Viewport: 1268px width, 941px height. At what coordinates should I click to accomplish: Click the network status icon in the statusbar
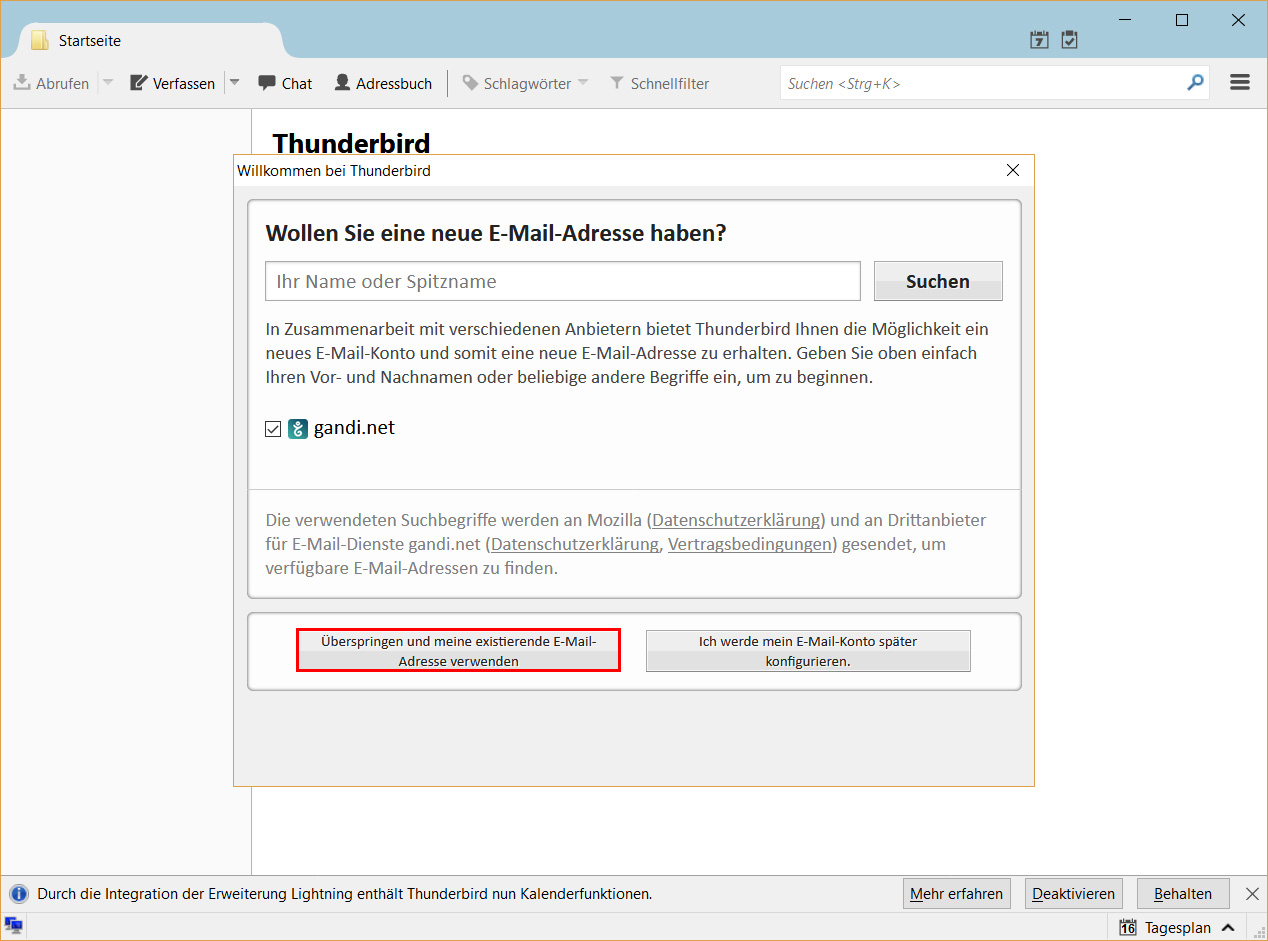[13, 927]
